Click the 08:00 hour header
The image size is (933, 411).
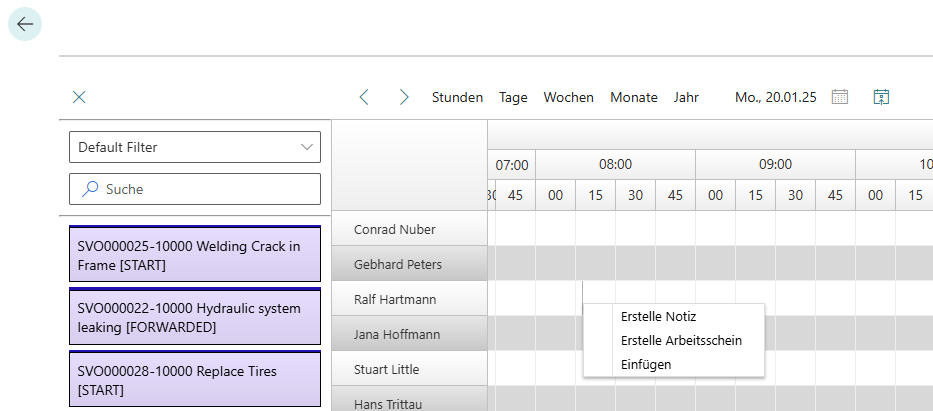tap(615, 165)
